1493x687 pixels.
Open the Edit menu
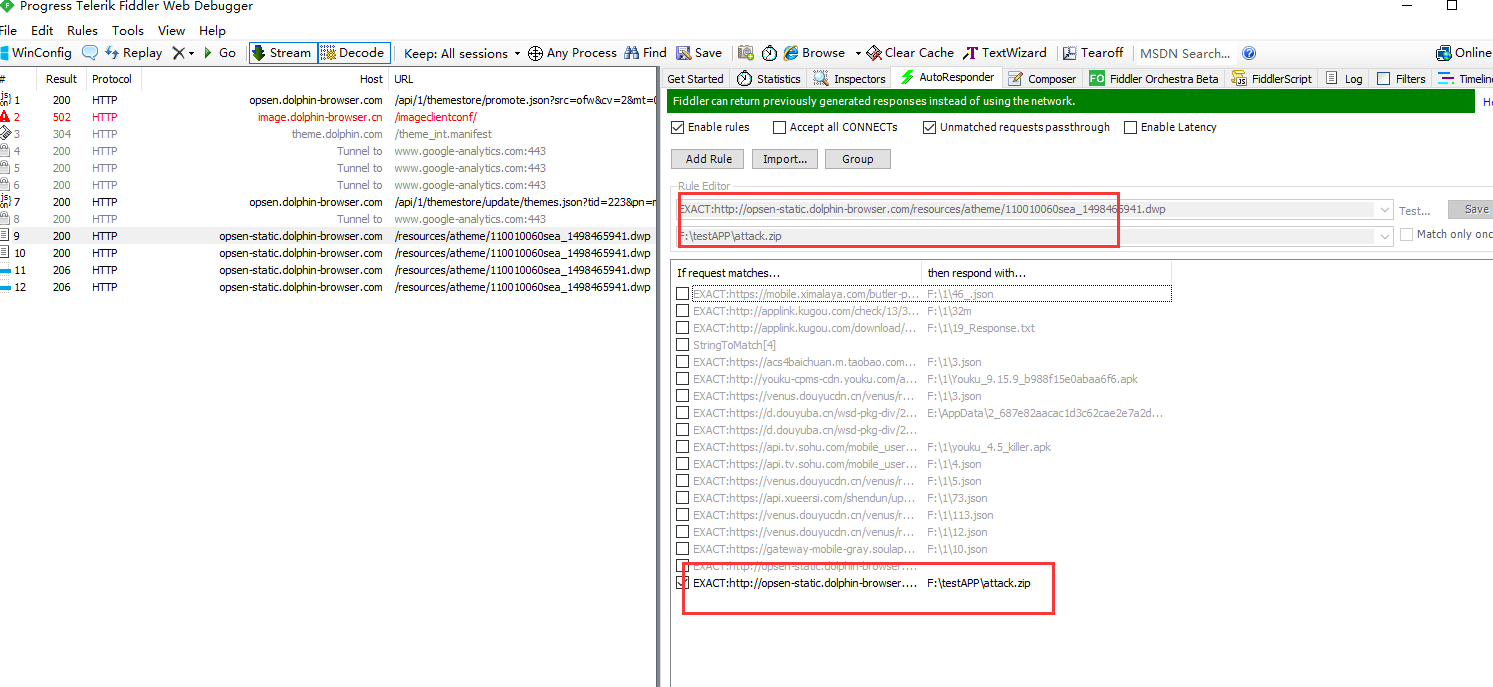(42, 31)
